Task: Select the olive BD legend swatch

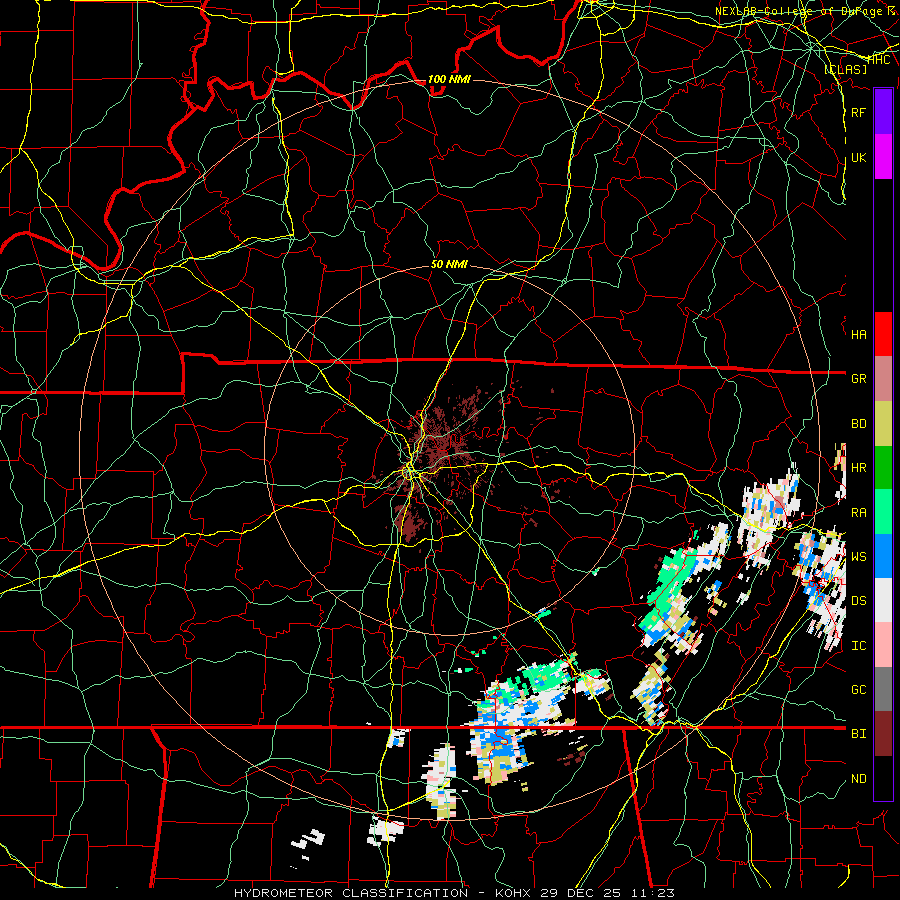Action: 883,423
